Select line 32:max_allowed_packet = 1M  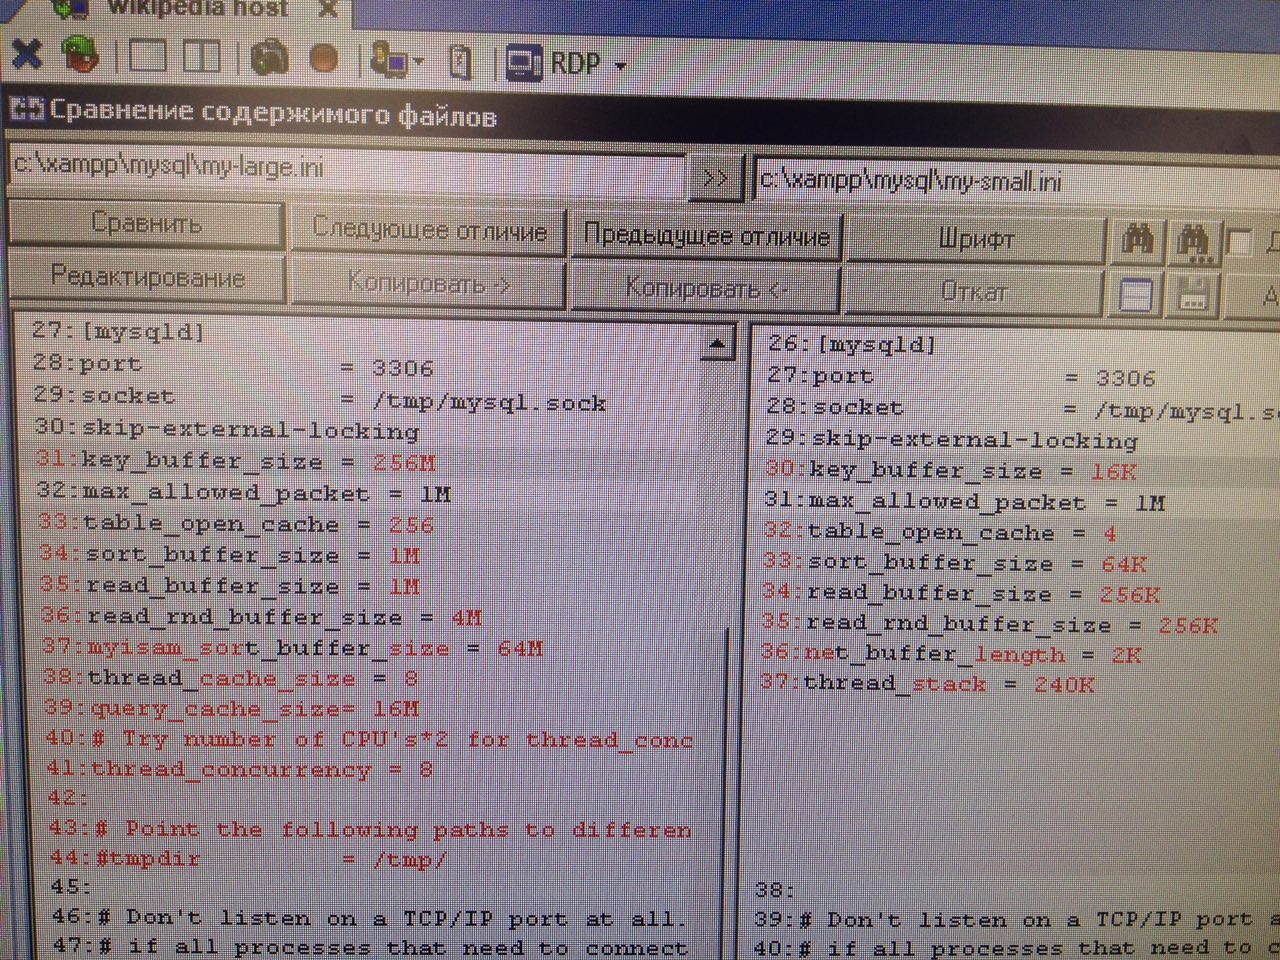tap(244, 493)
